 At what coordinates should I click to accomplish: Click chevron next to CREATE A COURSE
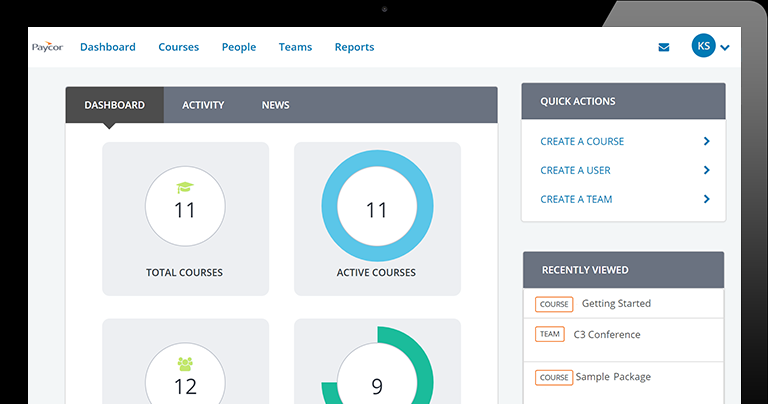(x=706, y=141)
